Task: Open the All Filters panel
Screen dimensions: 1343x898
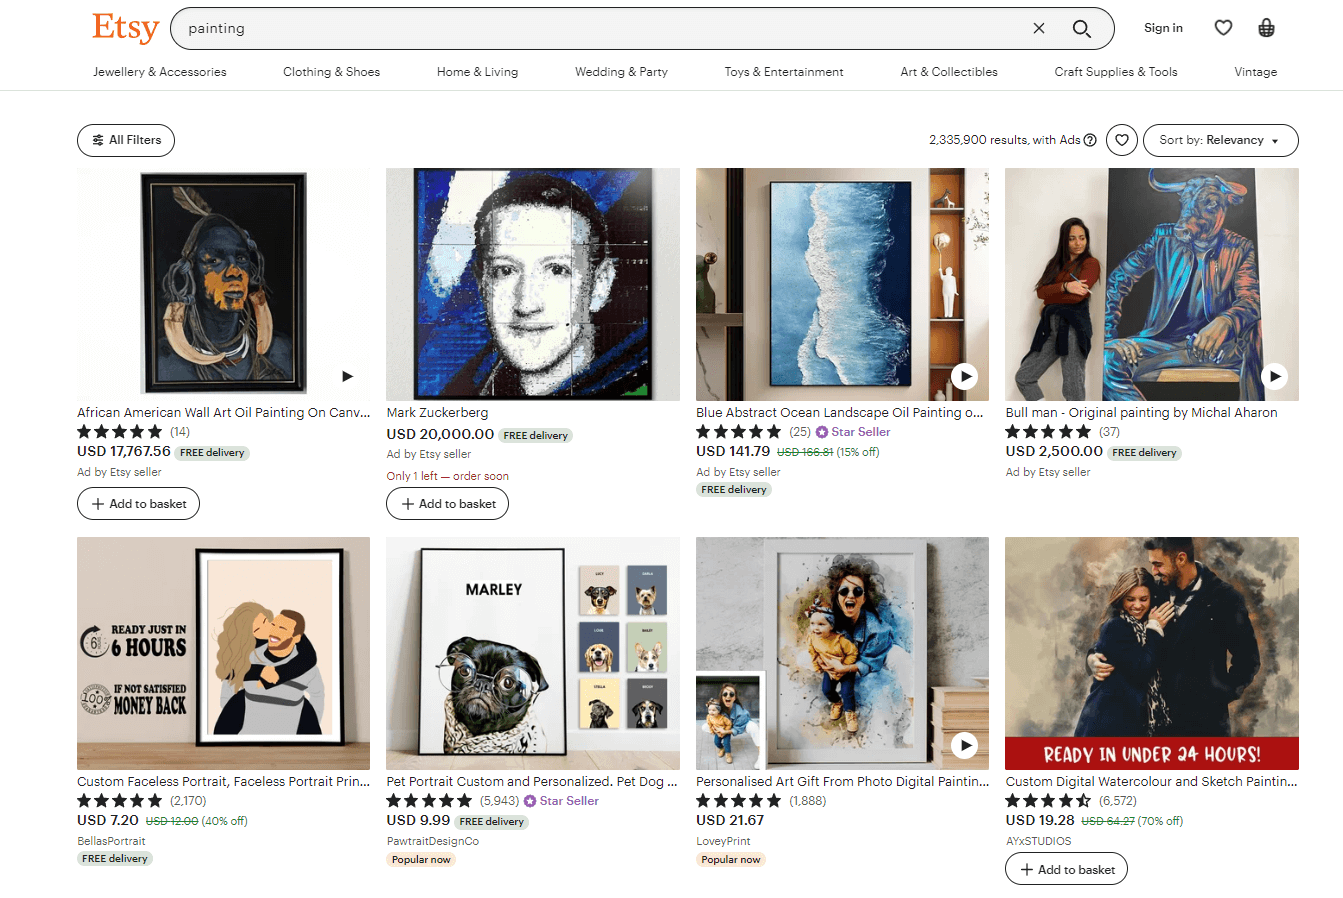Action: [126, 140]
